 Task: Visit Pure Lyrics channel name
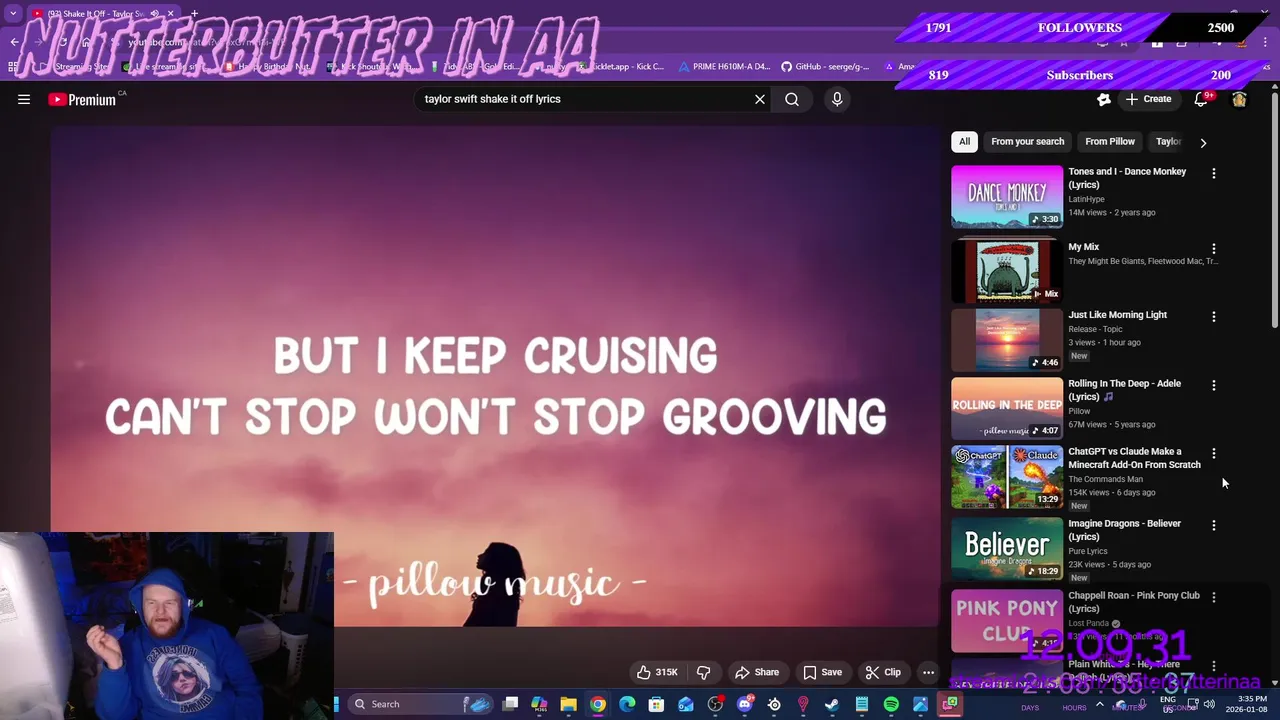pyautogui.click(x=1088, y=551)
